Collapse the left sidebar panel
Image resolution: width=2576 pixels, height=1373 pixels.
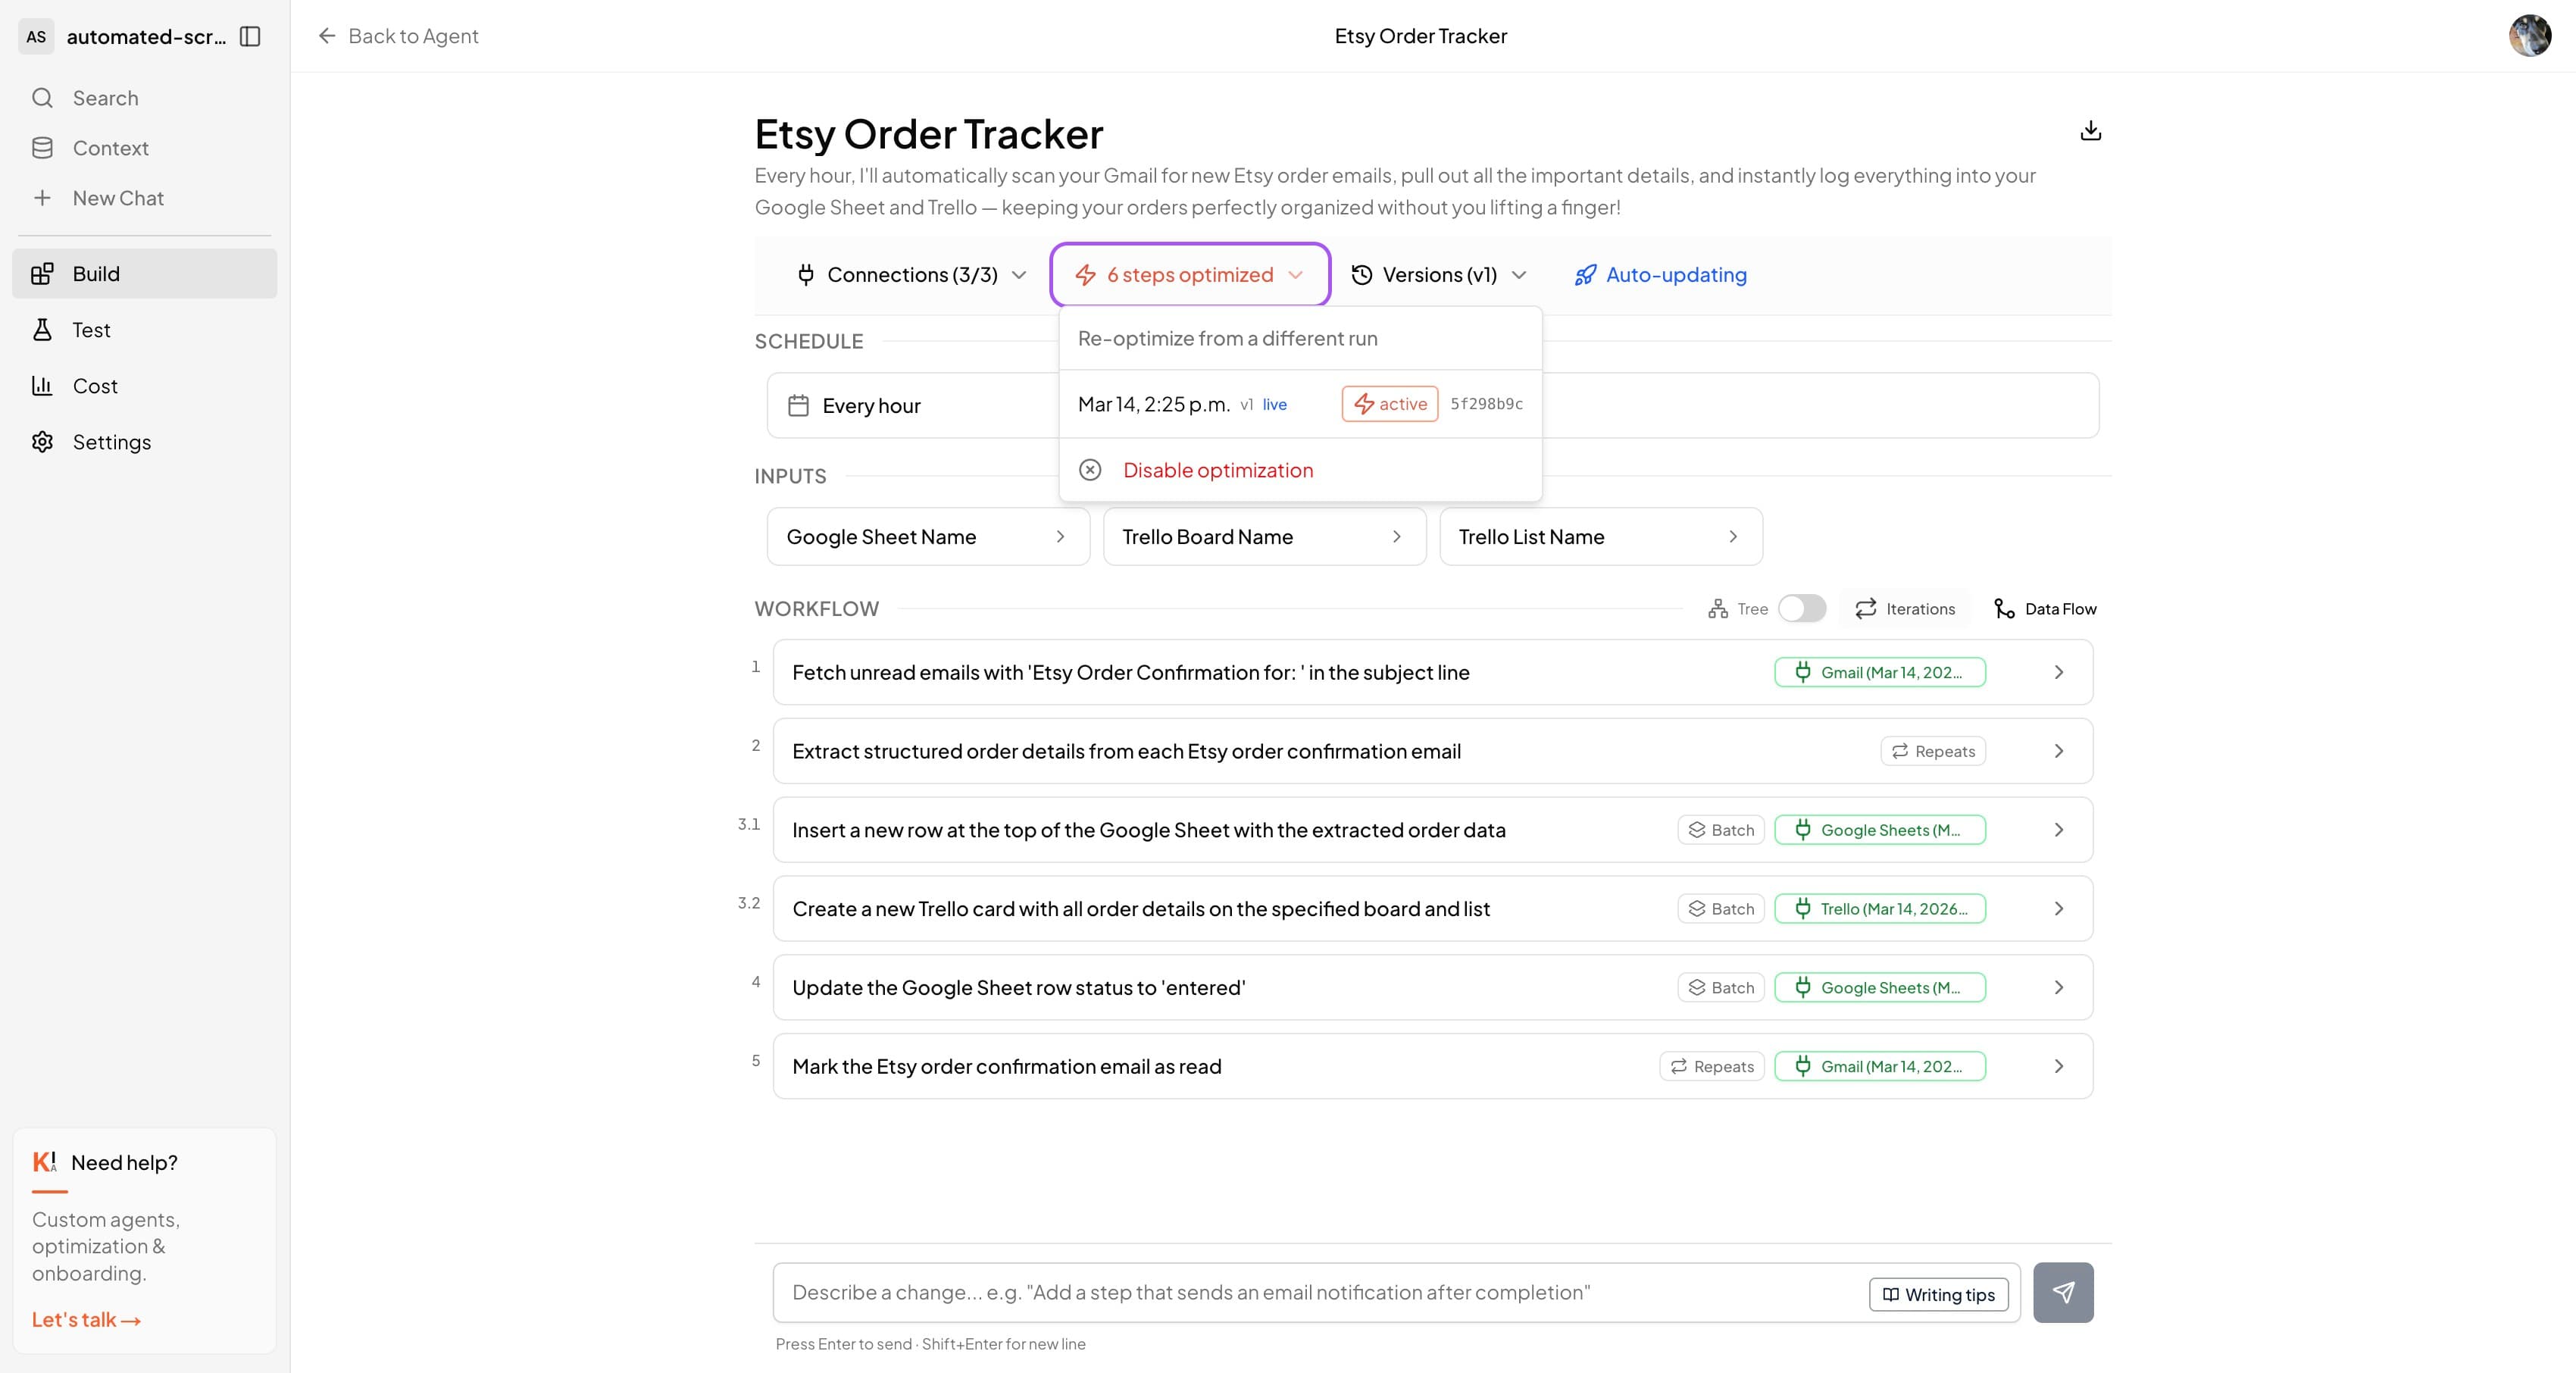tap(250, 36)
